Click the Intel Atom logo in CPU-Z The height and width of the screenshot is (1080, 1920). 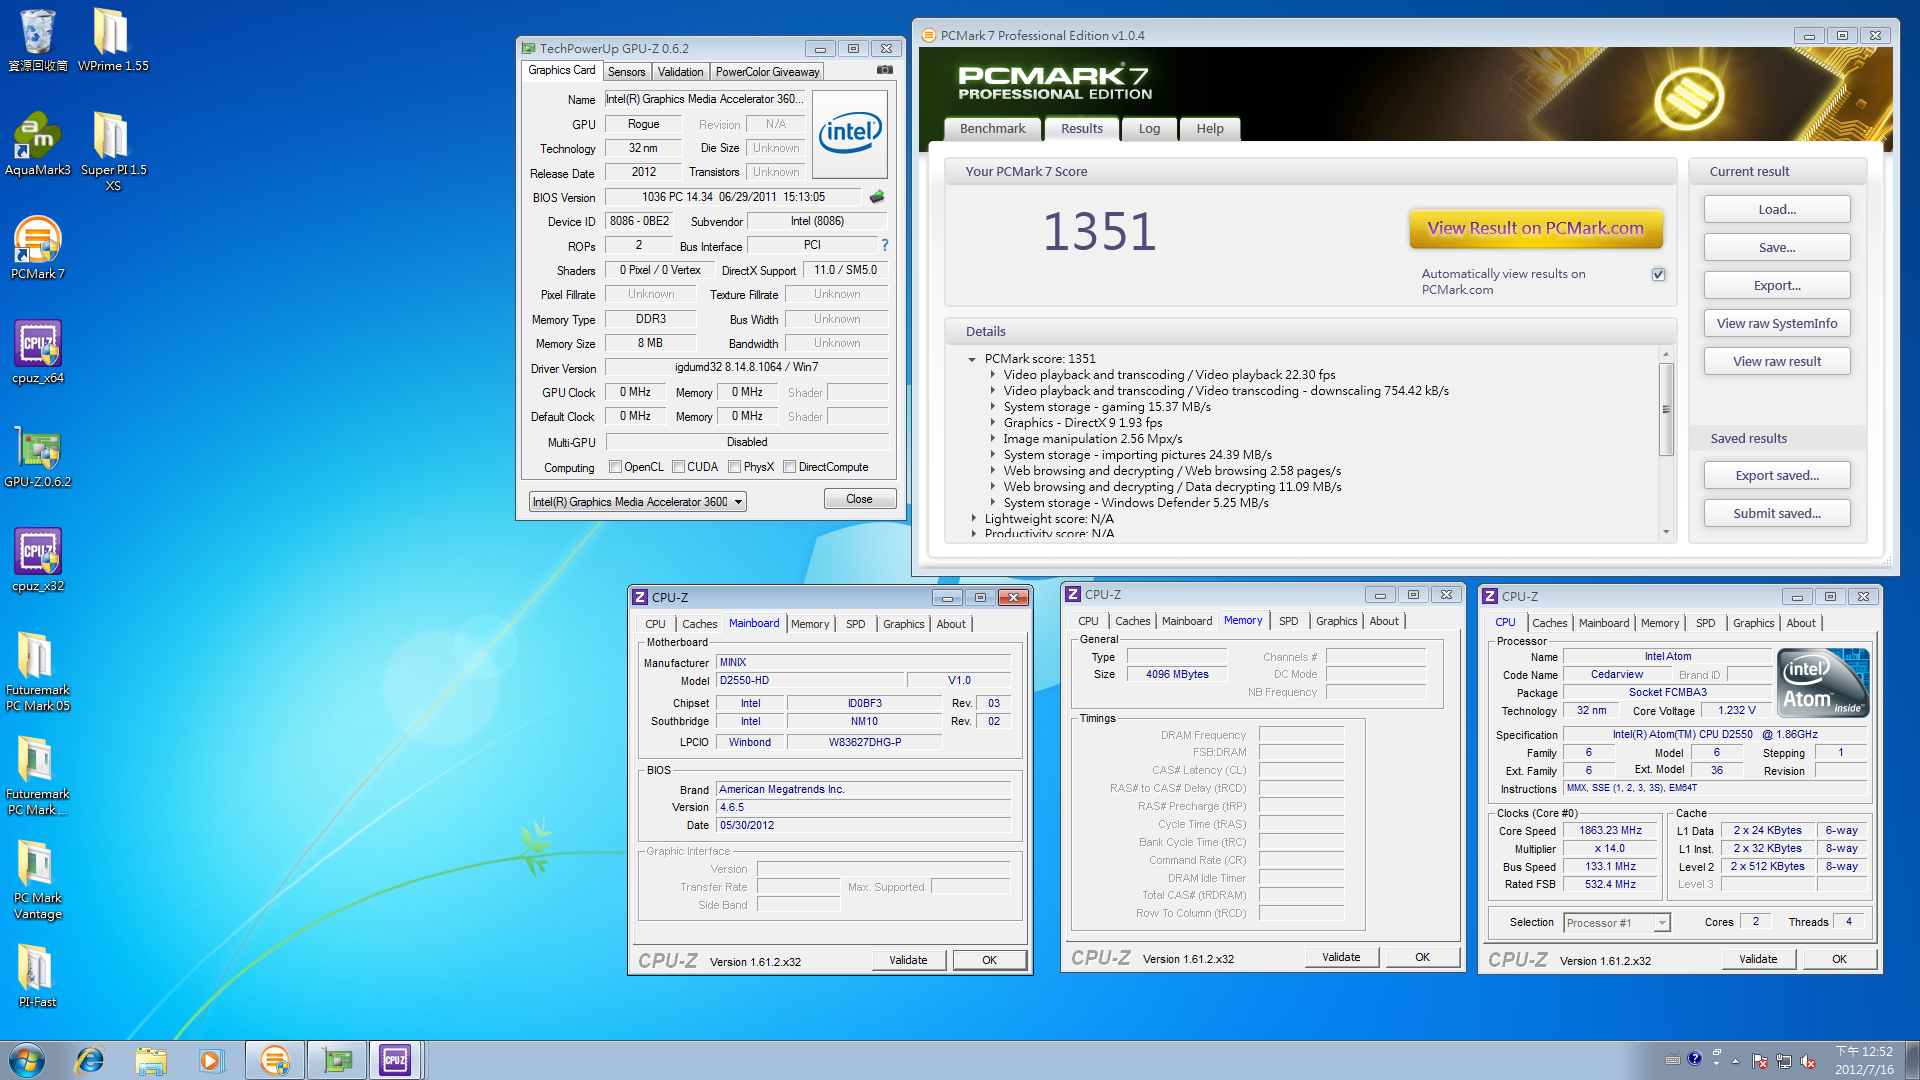click(1822, 683)
